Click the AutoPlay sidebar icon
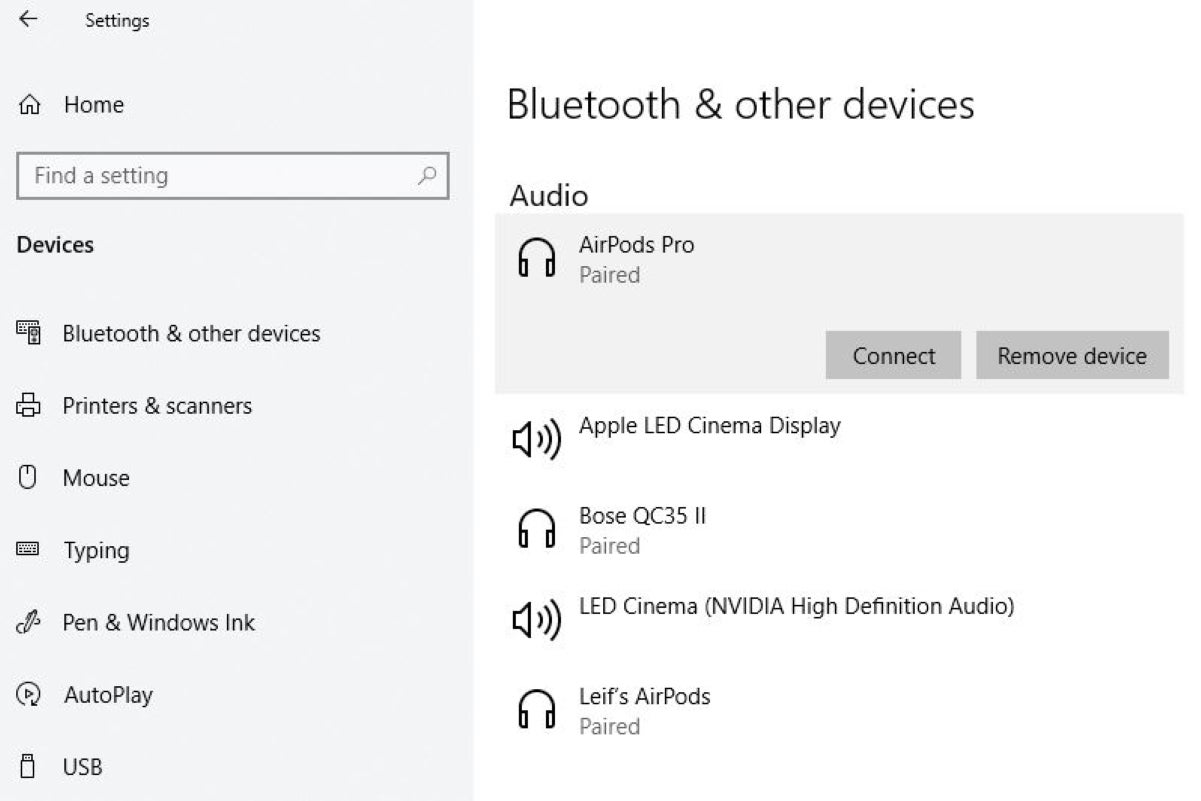The image size is (1201, 801). click(x=28, y=694)
